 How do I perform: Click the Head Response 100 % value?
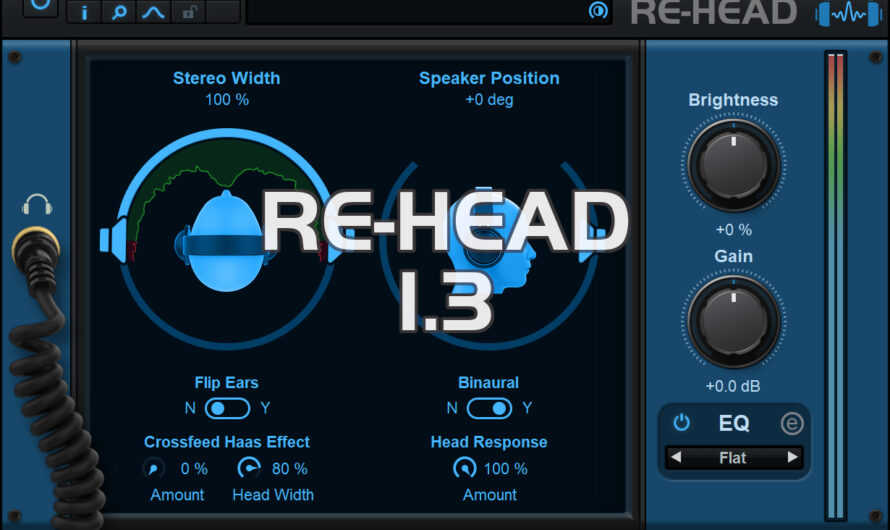505,469
